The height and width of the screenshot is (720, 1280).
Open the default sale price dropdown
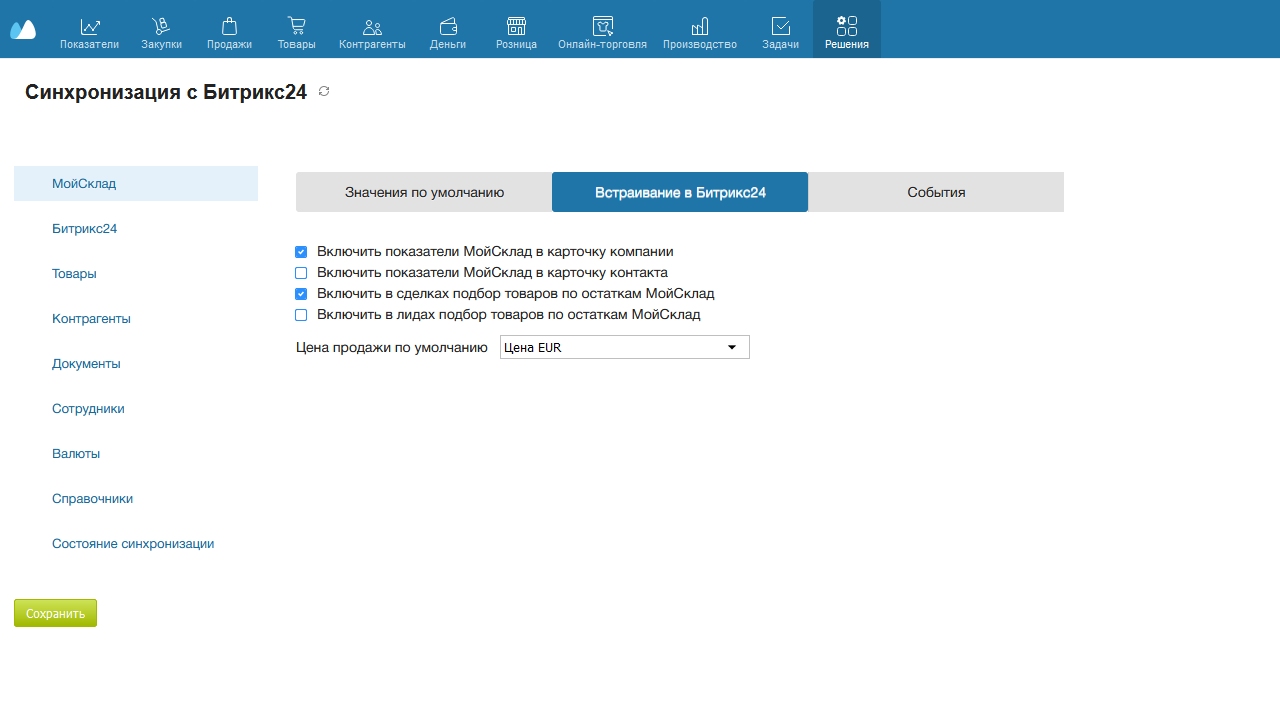point(624,347)
